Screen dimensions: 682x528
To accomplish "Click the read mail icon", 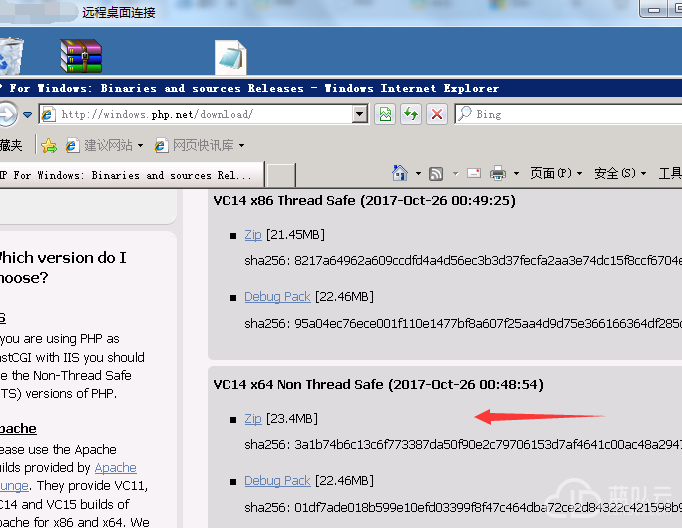I will click(x=474, y=173).
